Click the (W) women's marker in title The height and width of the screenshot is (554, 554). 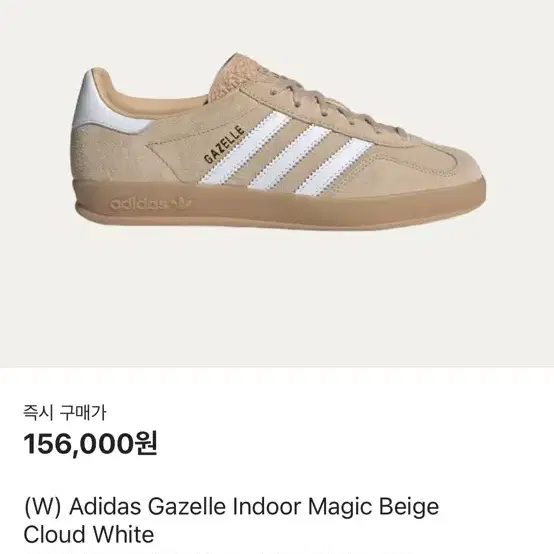click(42, 507)
